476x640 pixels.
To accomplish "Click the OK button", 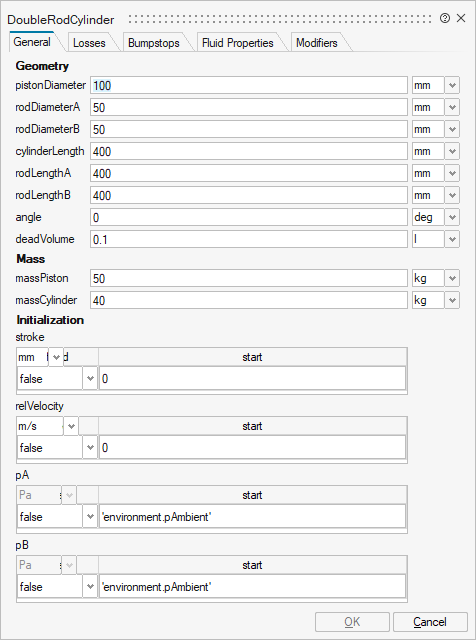I will (x=352, y=622).
